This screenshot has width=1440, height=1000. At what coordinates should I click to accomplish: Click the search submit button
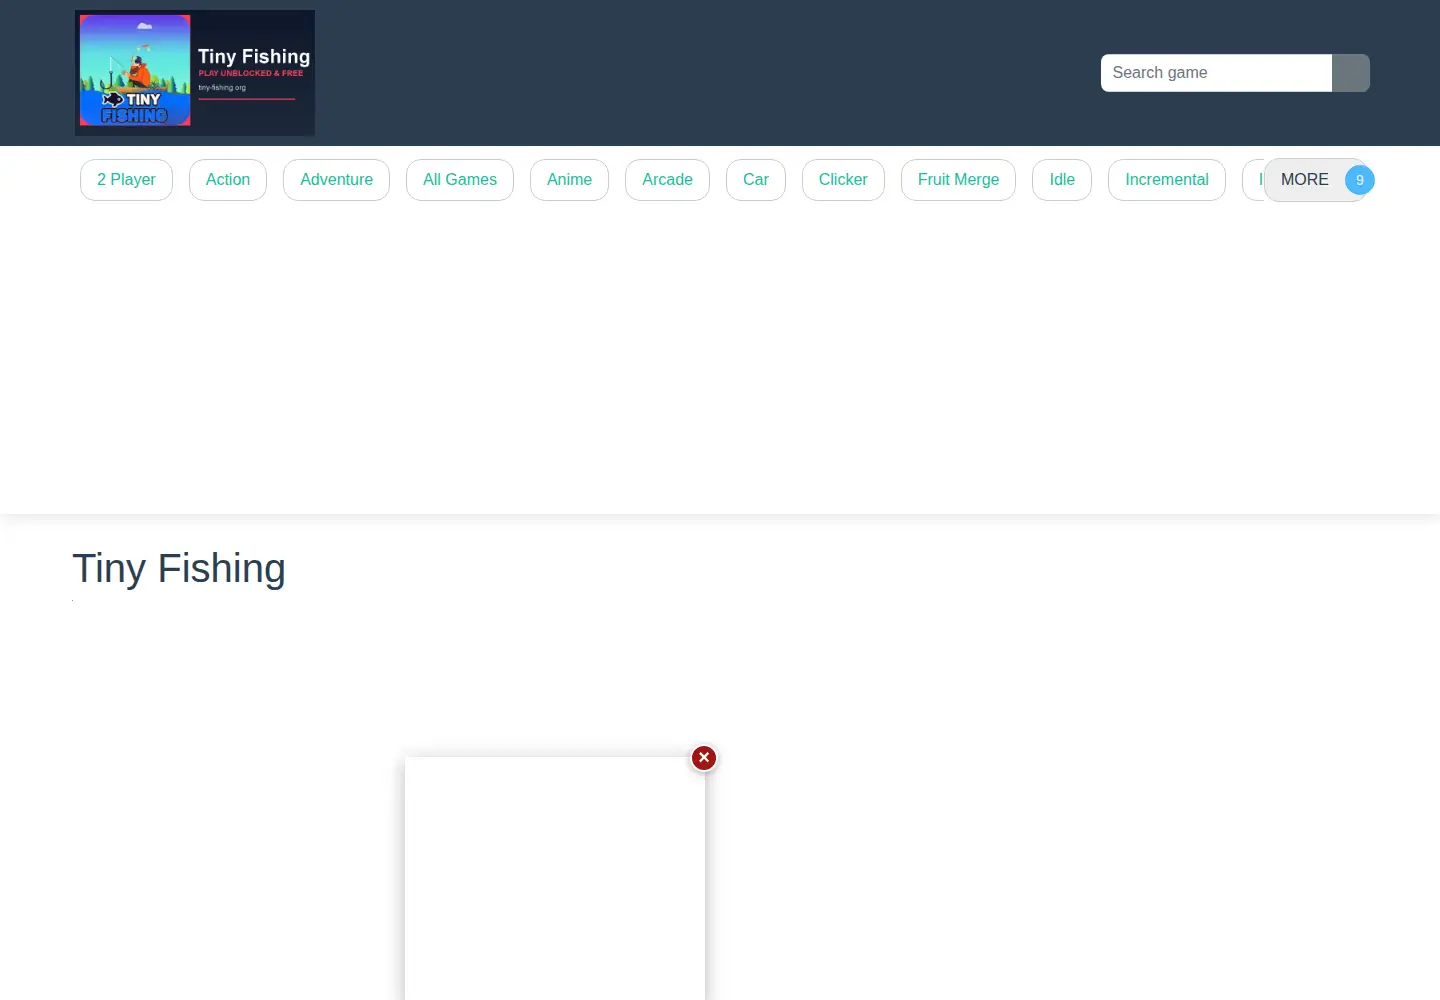pos(1351,73)
